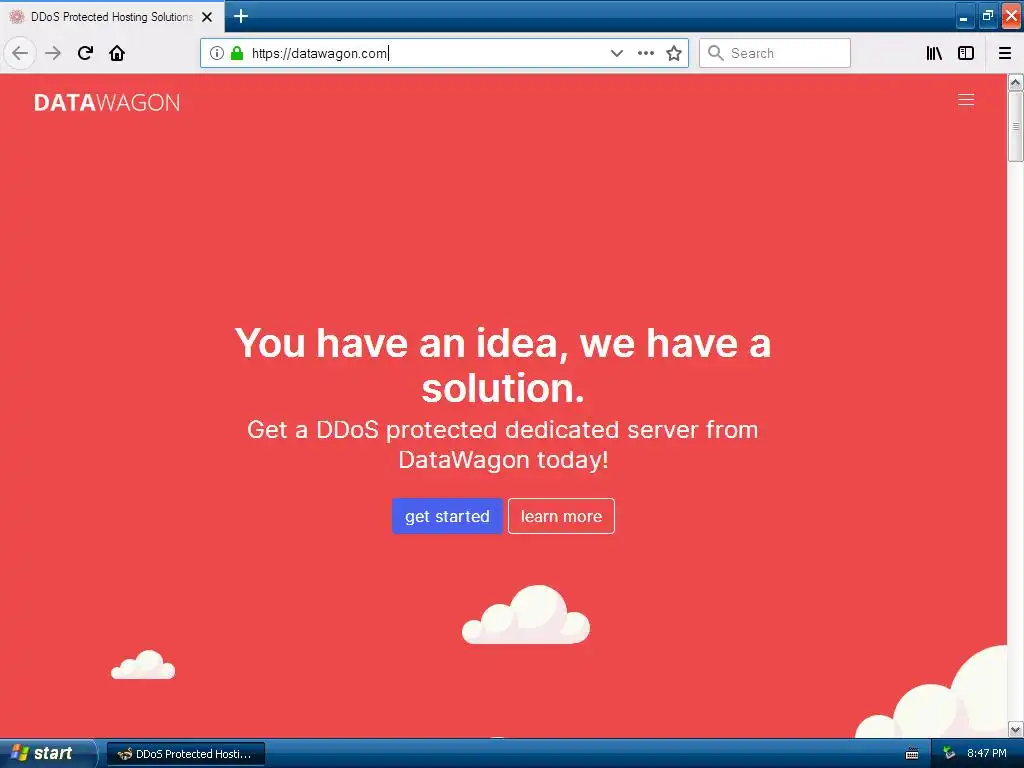Open page actions three-dot menu
The width and height of the screenshot is (1024, 768).
coord(646,53)
